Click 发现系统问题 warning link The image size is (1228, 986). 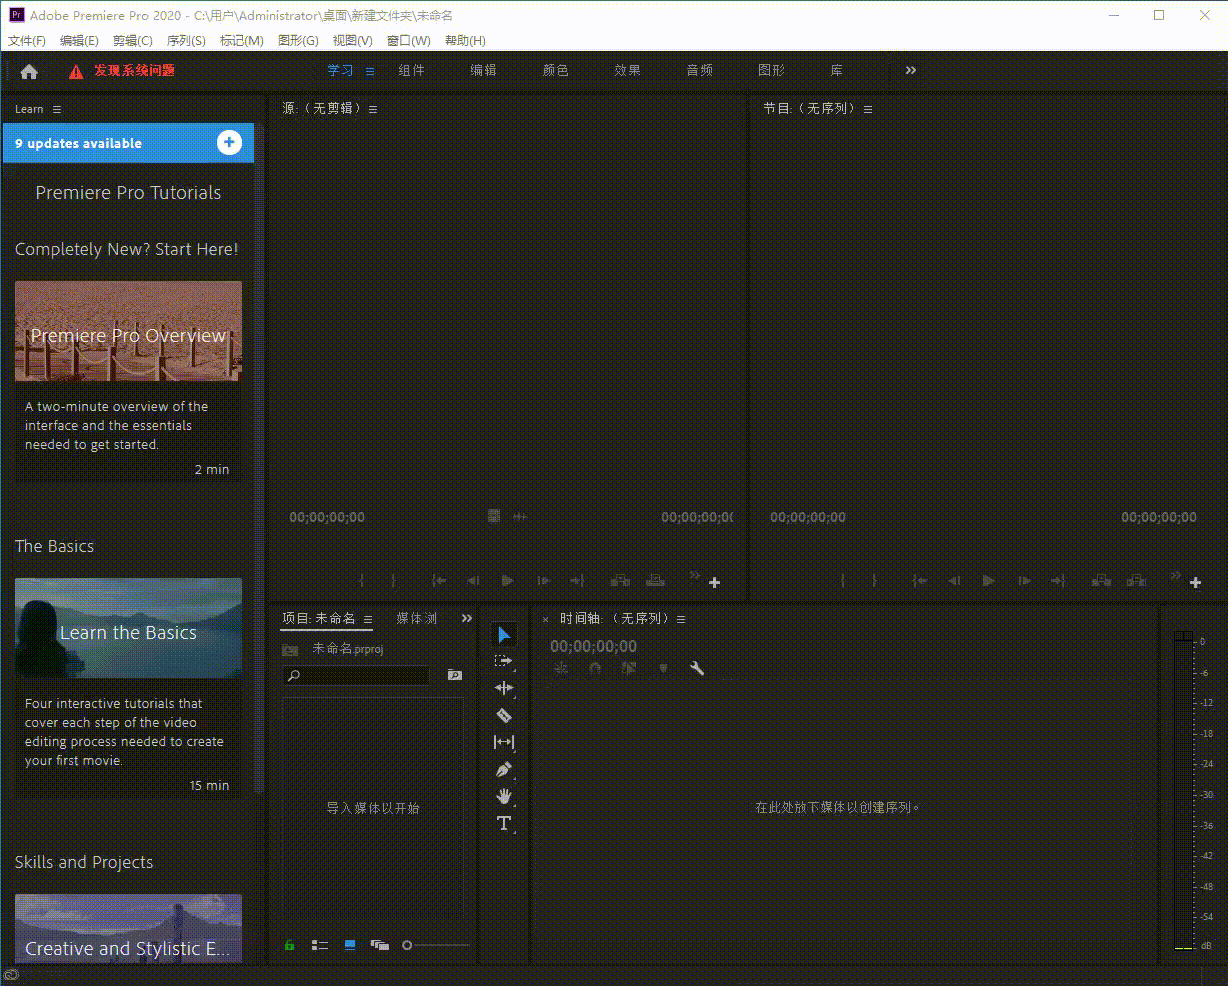point(134,70)
